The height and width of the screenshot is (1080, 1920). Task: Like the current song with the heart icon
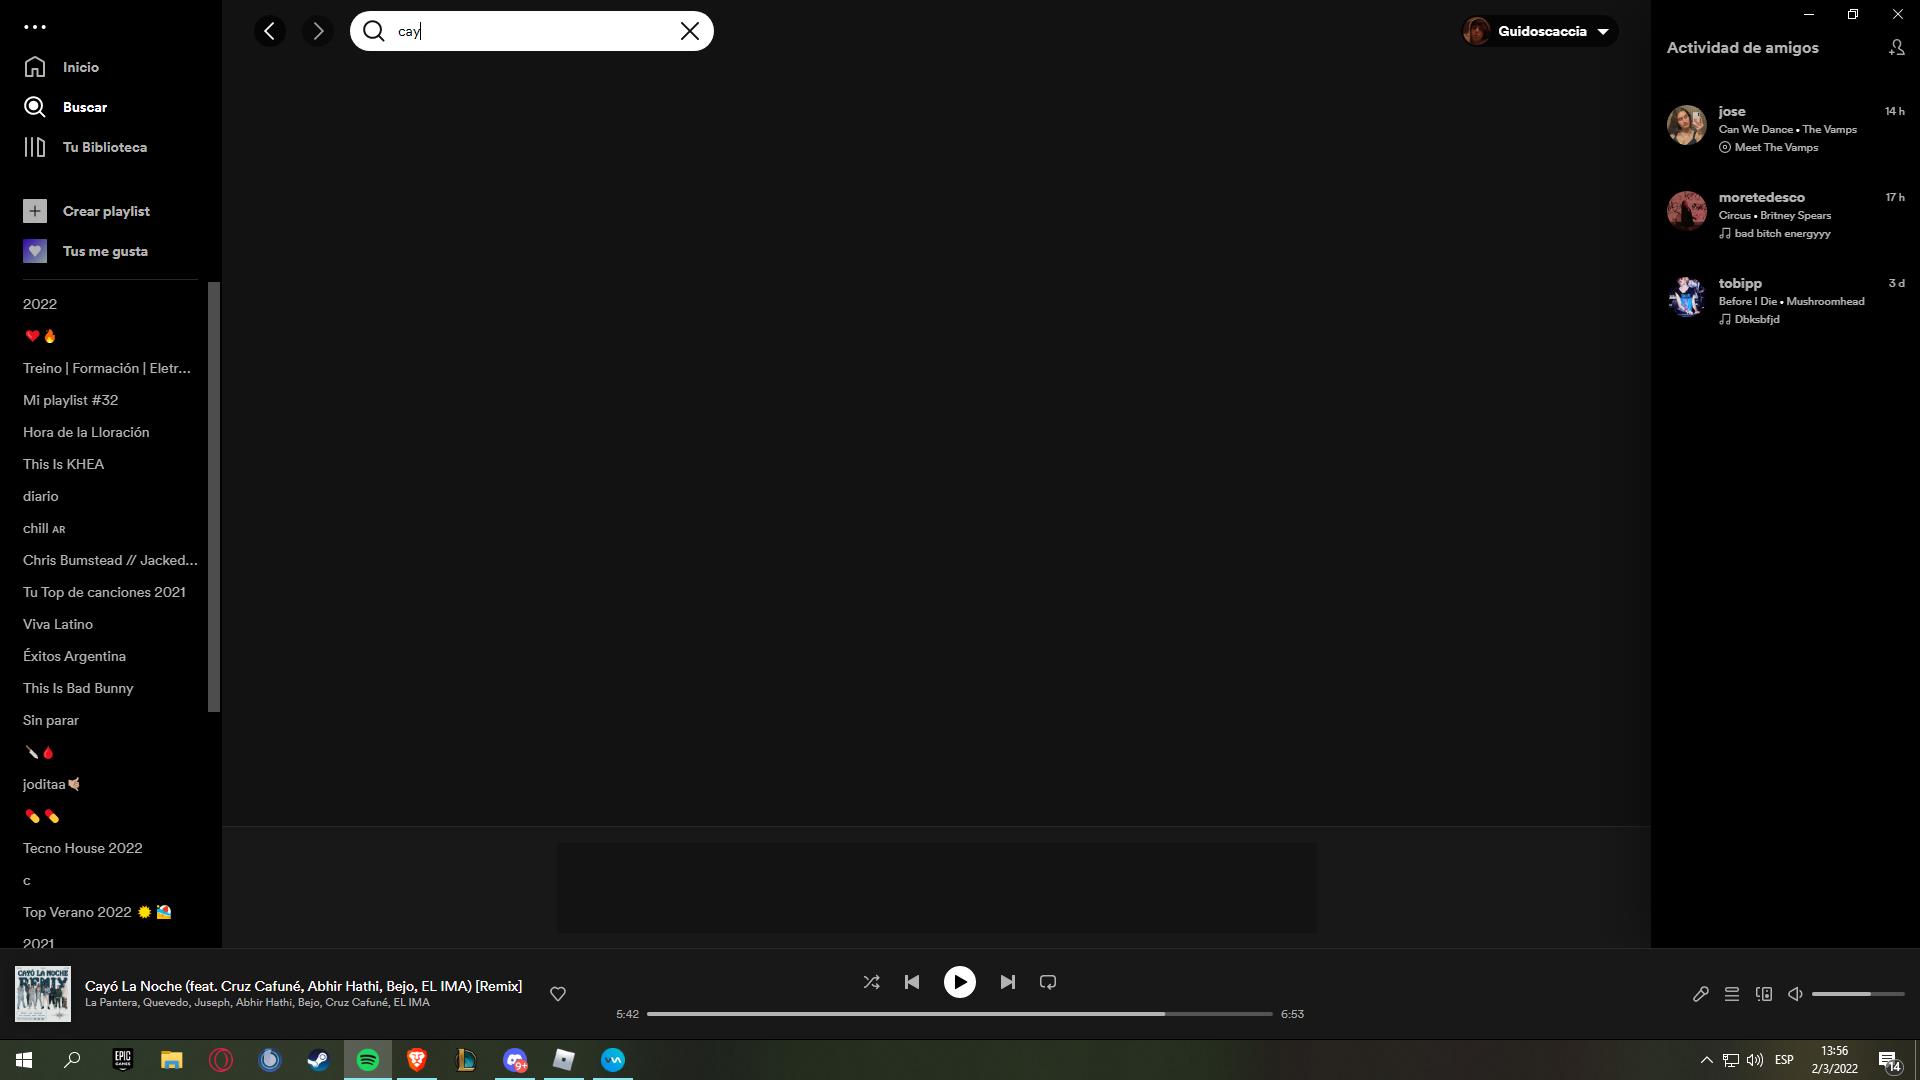point(558,993)
